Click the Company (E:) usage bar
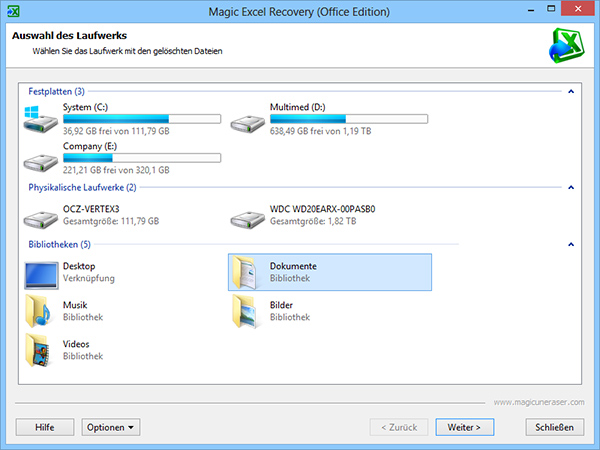This screenshot has height=450, width=600. click(142, 158)
